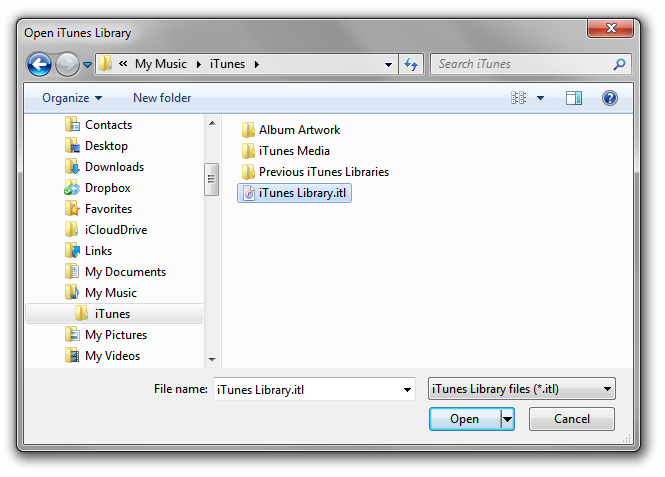
Task: Click New folder
Action: tap(162, 98)
